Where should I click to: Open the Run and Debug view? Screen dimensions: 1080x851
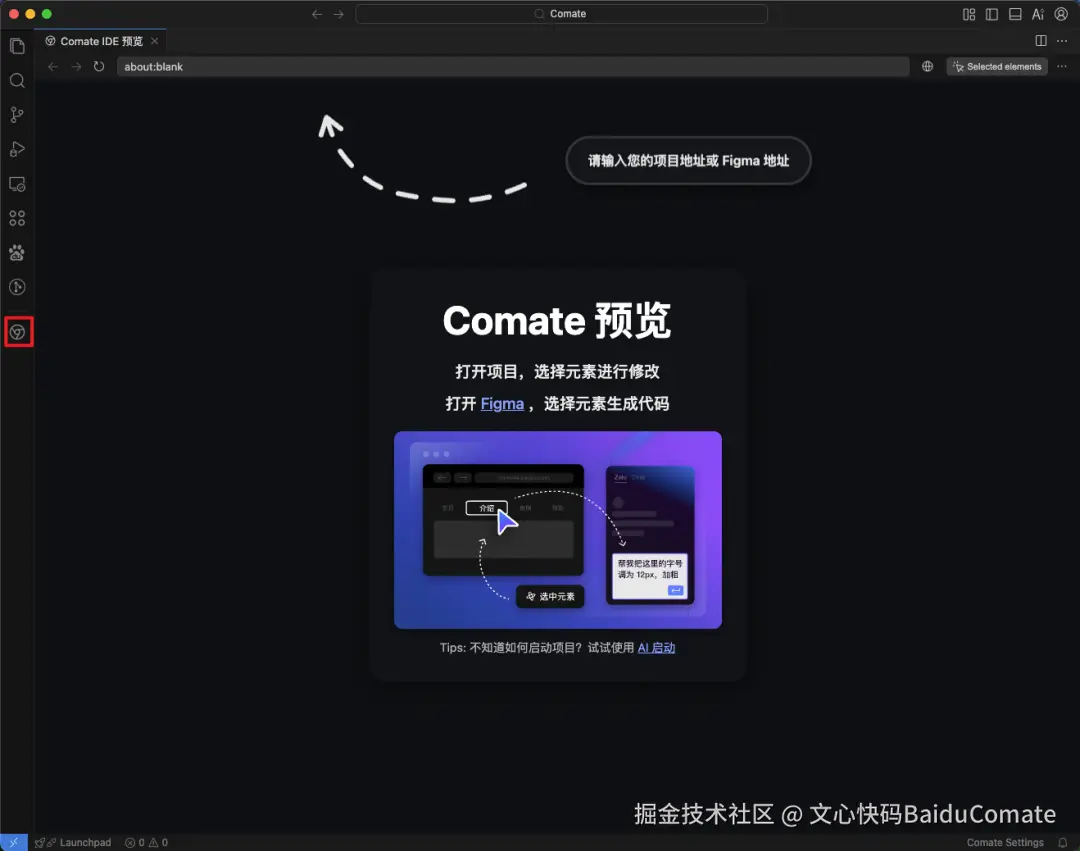17,149
